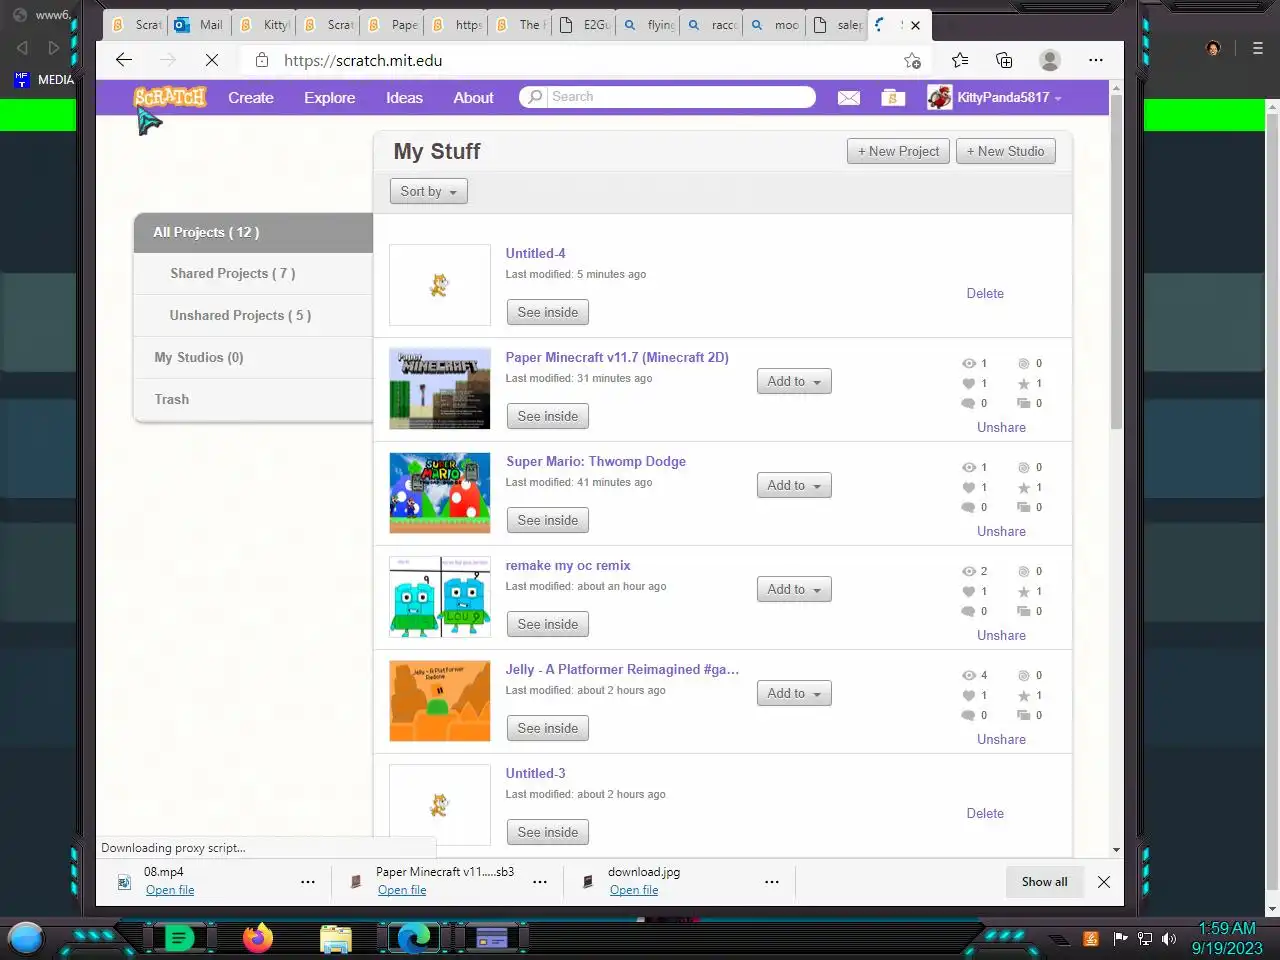This screenshot has width=1280, height=960.
Task: Open options for Paper Minecraft sb3 download
Action: tap(540, 882)
